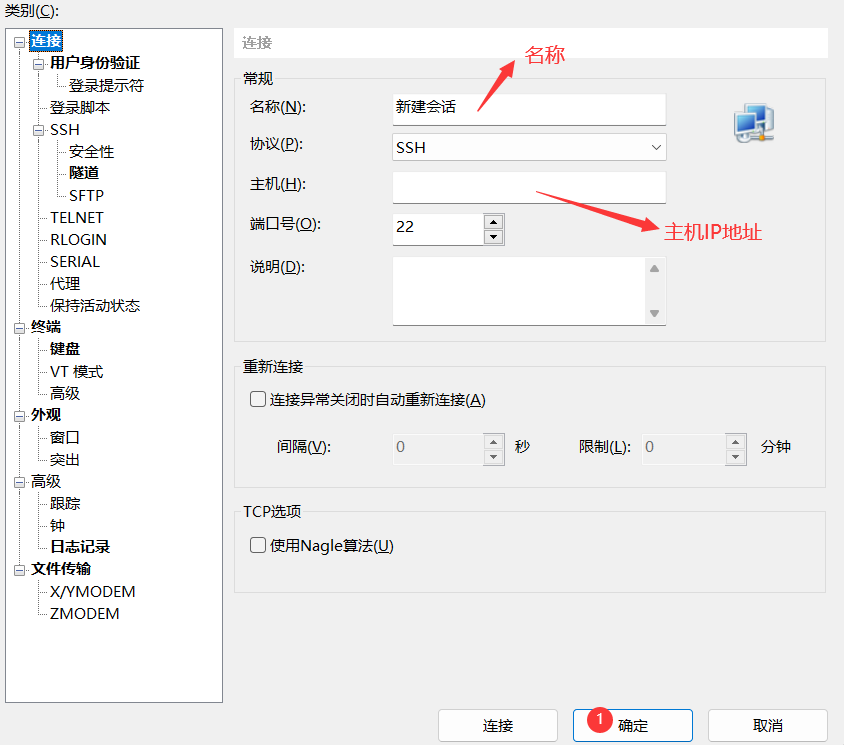
Task: Select the 文件传输 category
Action: coord(61,569)
